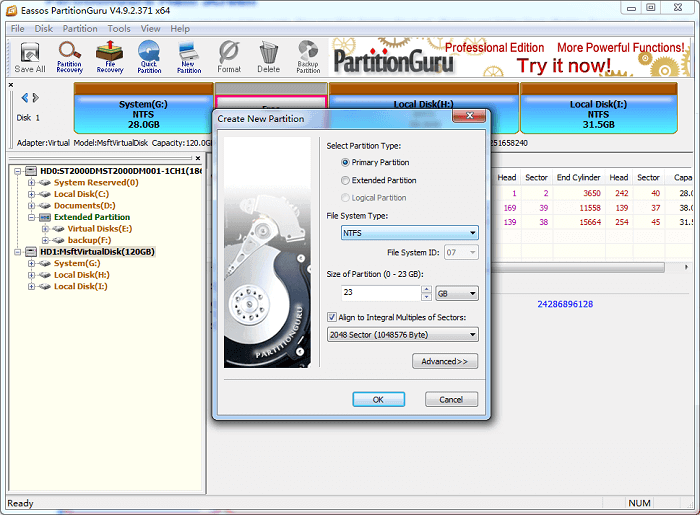Click the horizontal scrollbar in partition table
Viewport: 700px width, 515px height.
(x=578, y=267)
